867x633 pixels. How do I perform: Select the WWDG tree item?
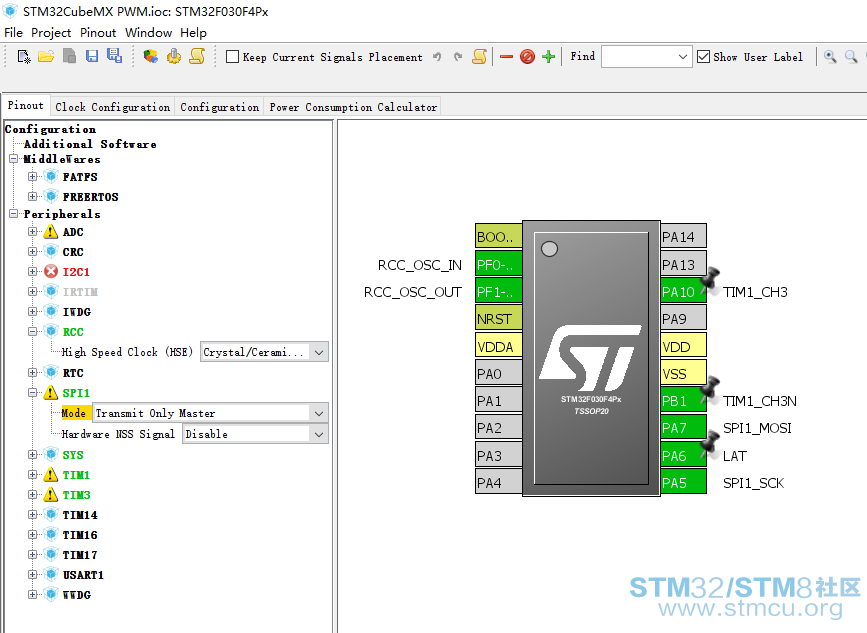click(x=77, y=595)
